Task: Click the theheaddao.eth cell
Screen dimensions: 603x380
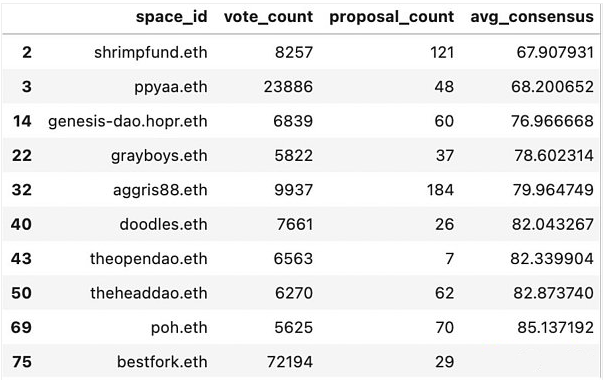Action: [149, 293]
